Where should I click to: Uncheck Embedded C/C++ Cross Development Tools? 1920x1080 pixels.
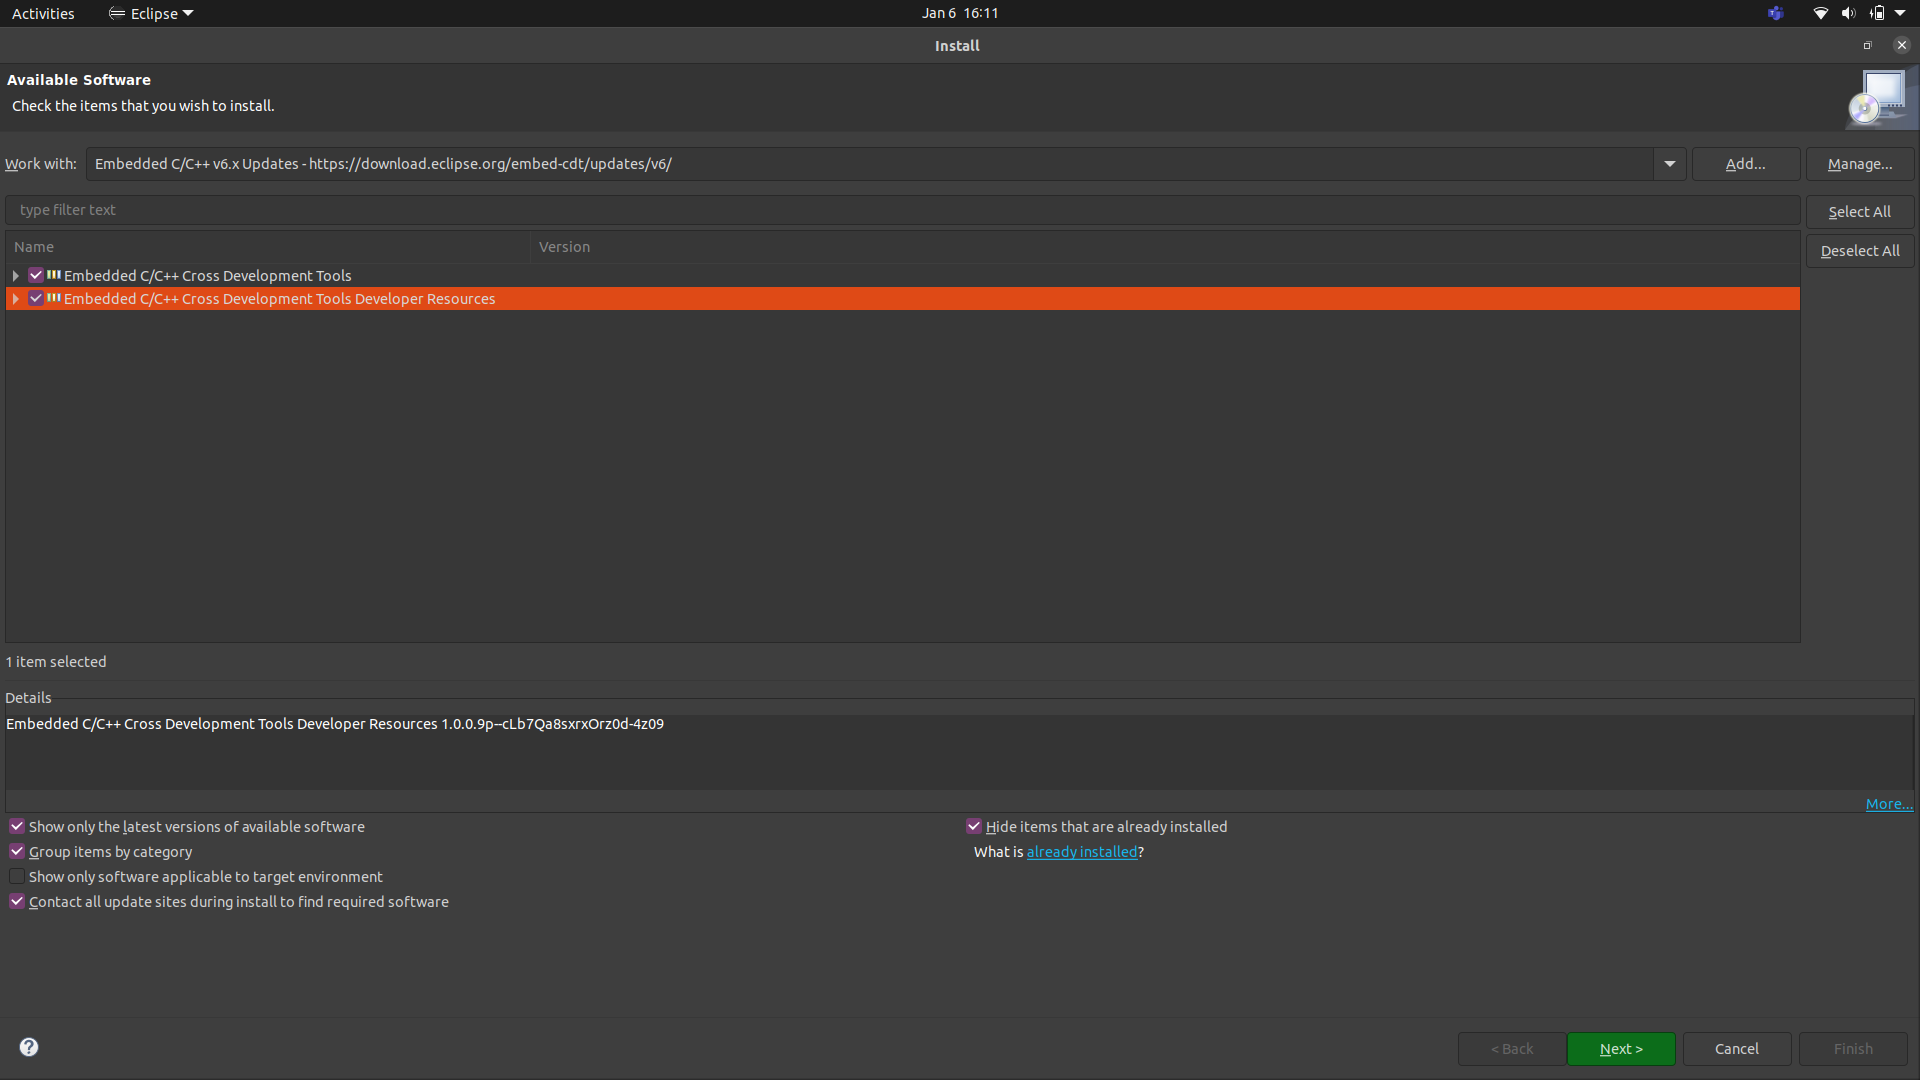[x=36, y=275]
